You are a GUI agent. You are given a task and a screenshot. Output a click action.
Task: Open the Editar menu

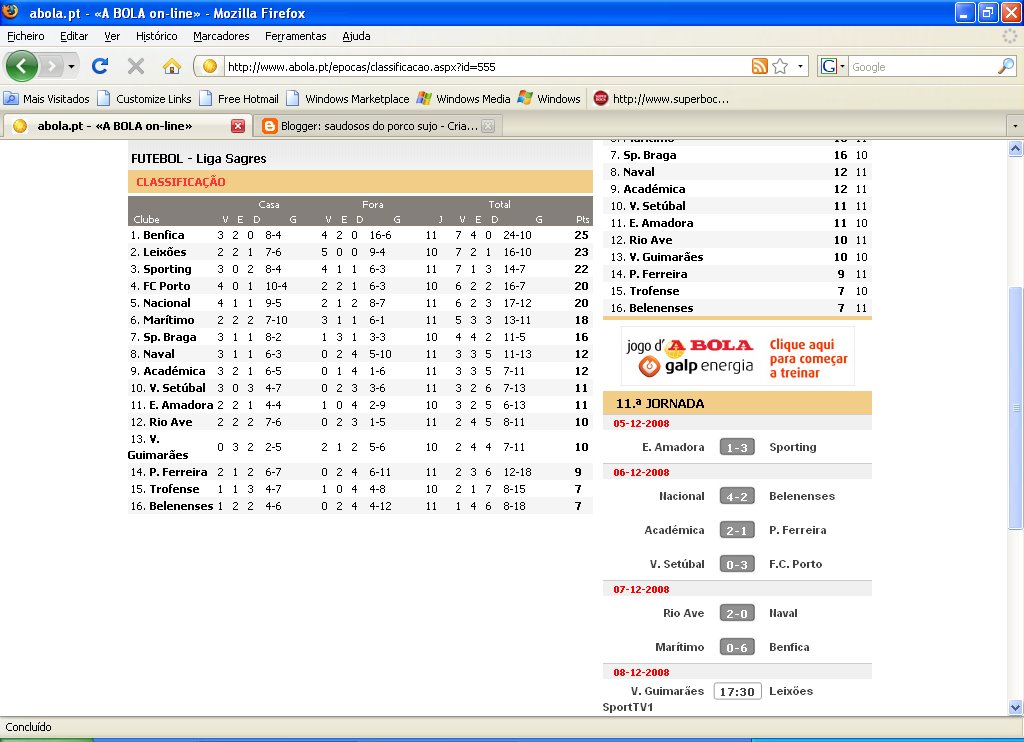pyautogui.click(x=74, y=36)
